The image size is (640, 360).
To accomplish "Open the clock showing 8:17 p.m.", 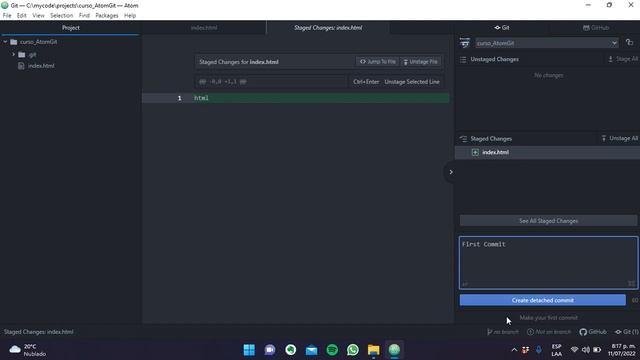I will click(x=623, y=350).
